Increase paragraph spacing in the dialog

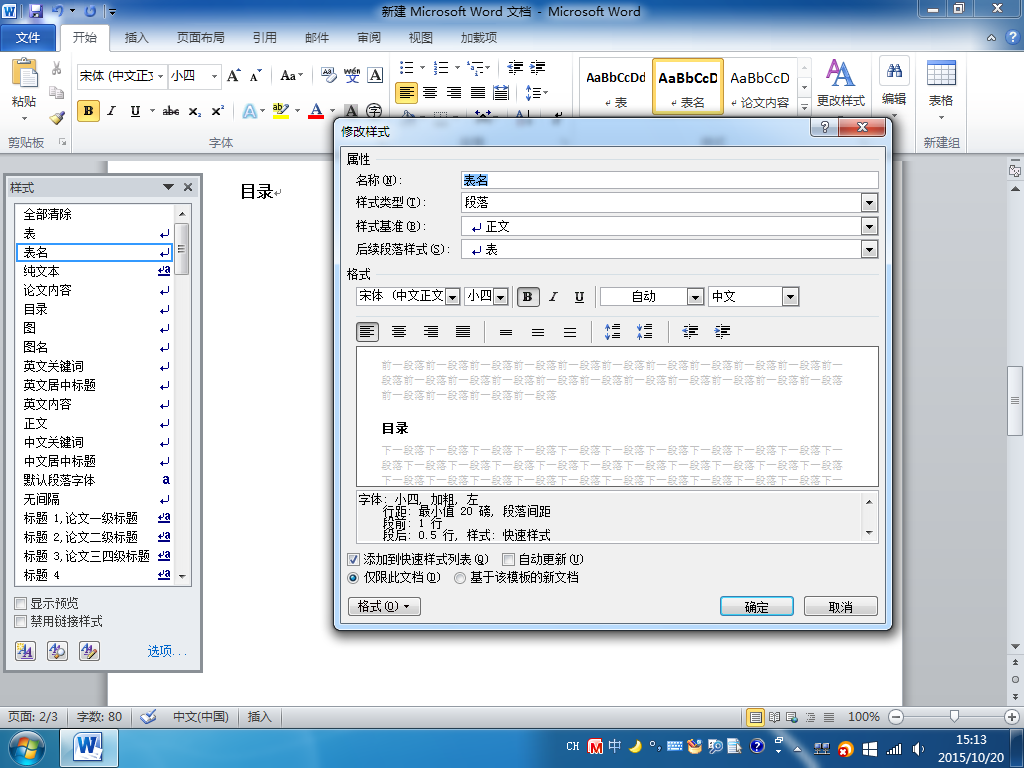tap(612, 332)
